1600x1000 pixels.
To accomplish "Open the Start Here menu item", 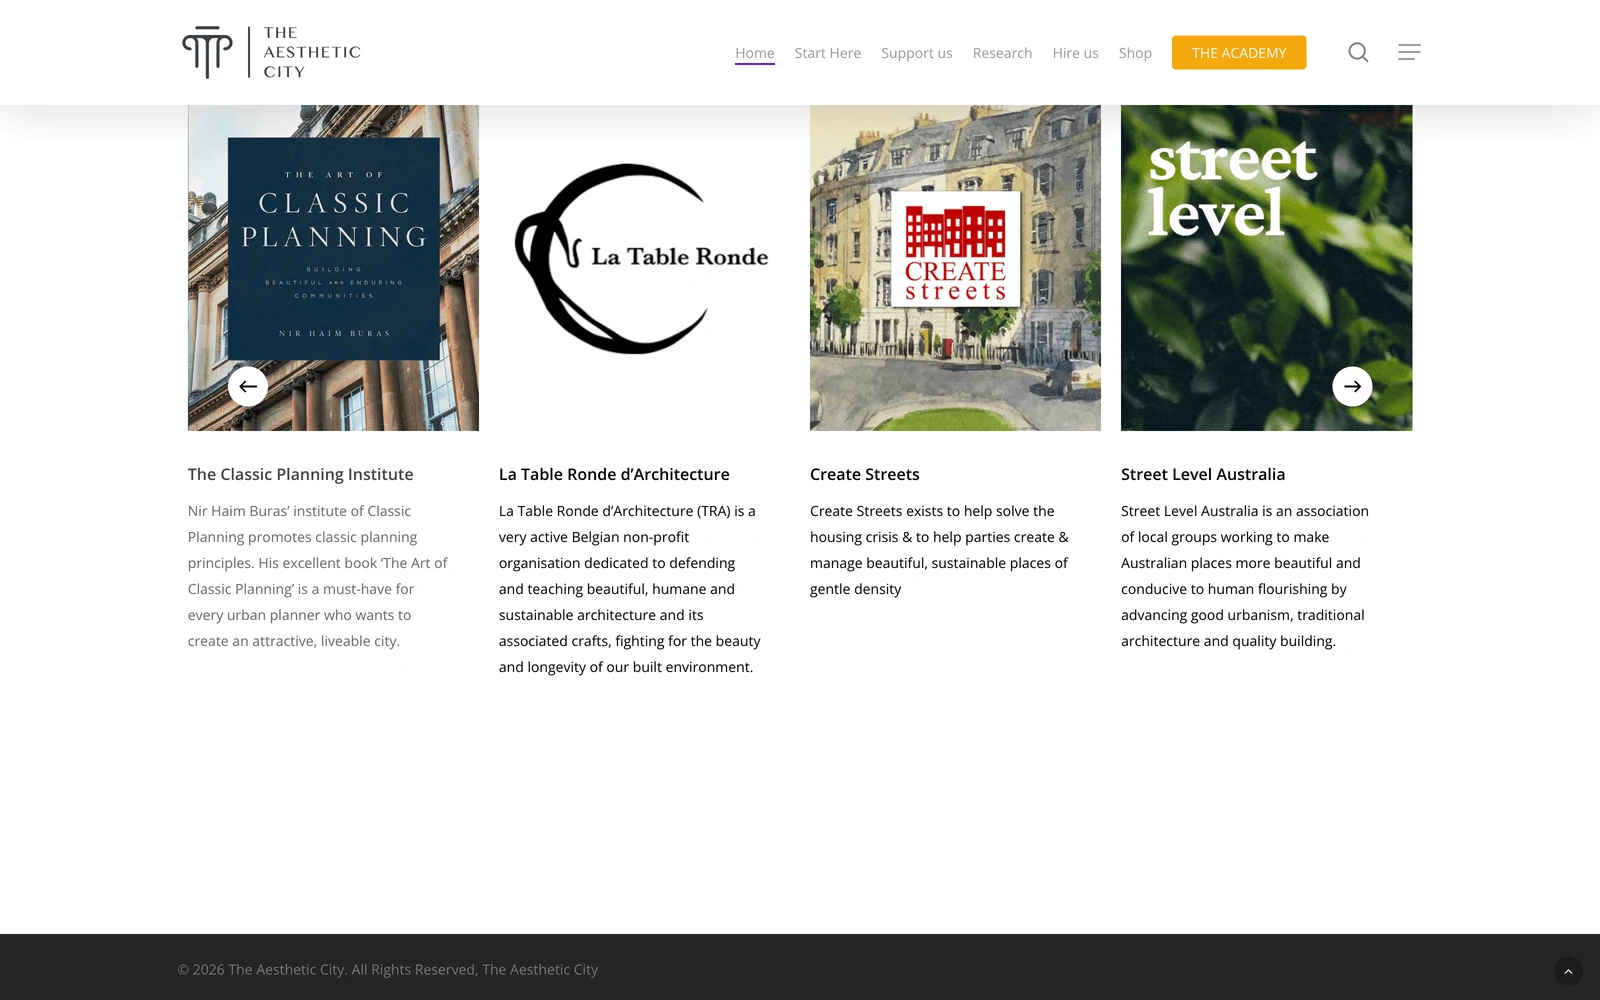I will tap(828, 53).
